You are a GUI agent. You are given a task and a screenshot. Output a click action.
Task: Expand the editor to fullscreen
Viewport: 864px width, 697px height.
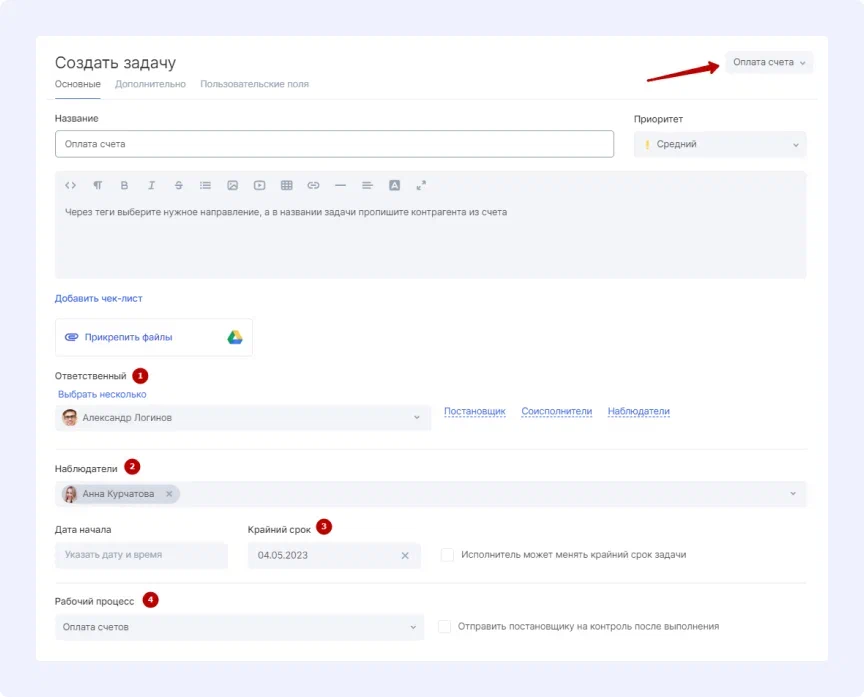421,185
